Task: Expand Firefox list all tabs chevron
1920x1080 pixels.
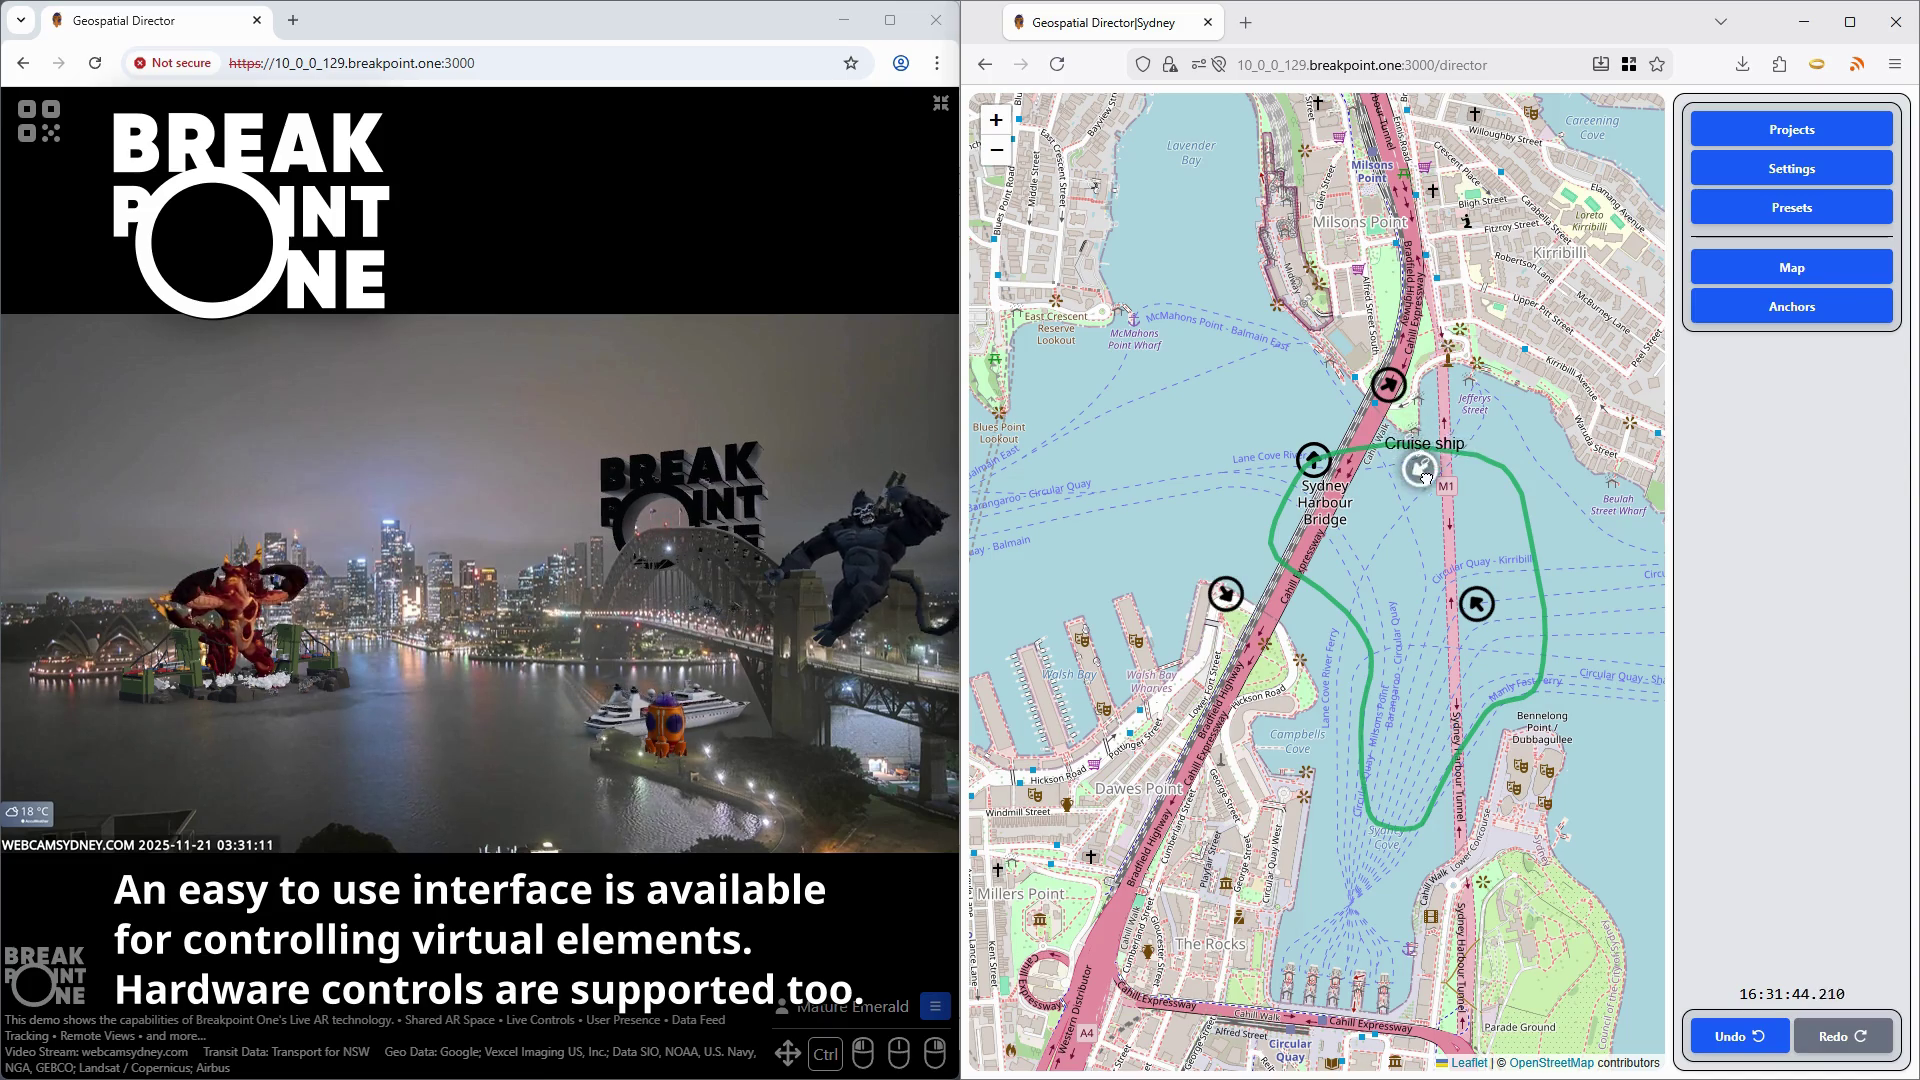Action: 1720,22
